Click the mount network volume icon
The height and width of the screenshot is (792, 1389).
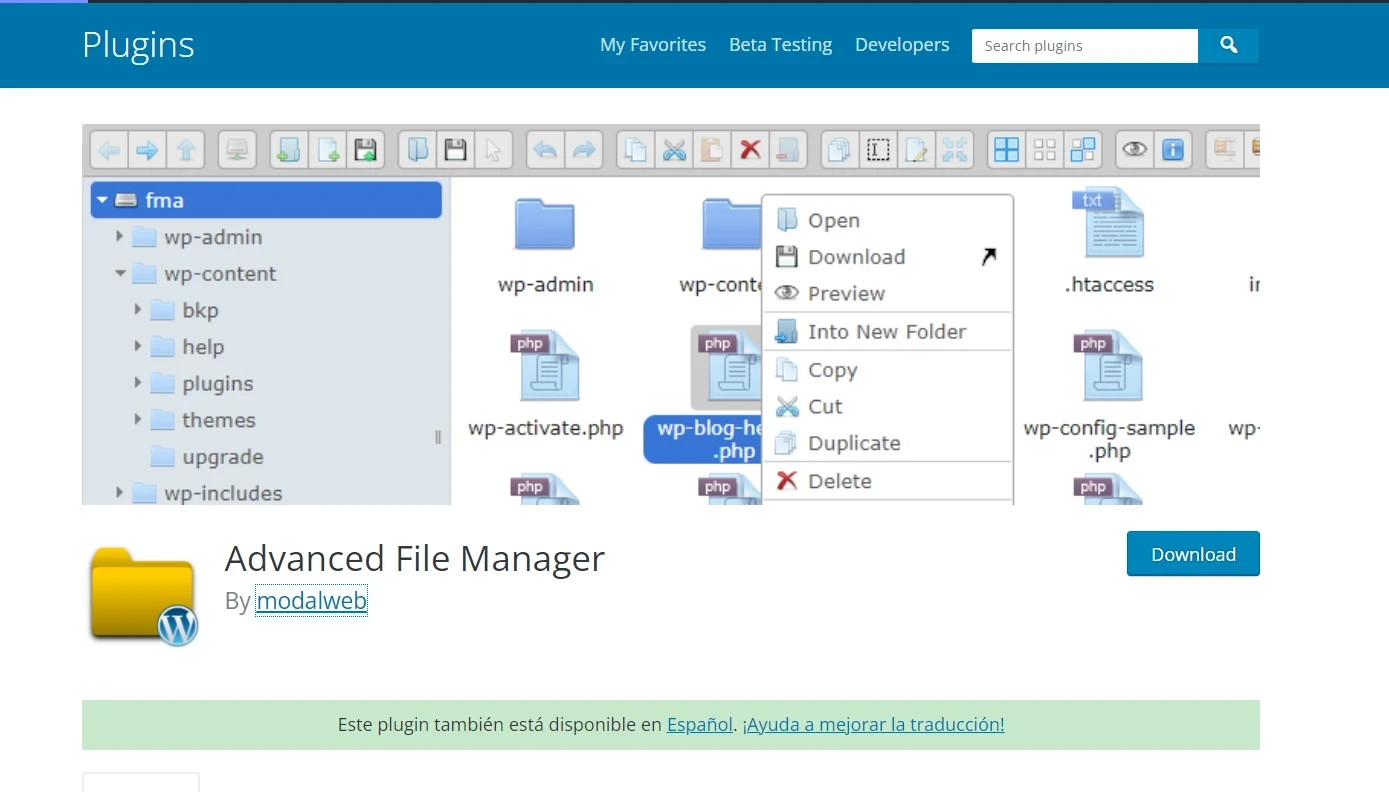pos(237,150)
